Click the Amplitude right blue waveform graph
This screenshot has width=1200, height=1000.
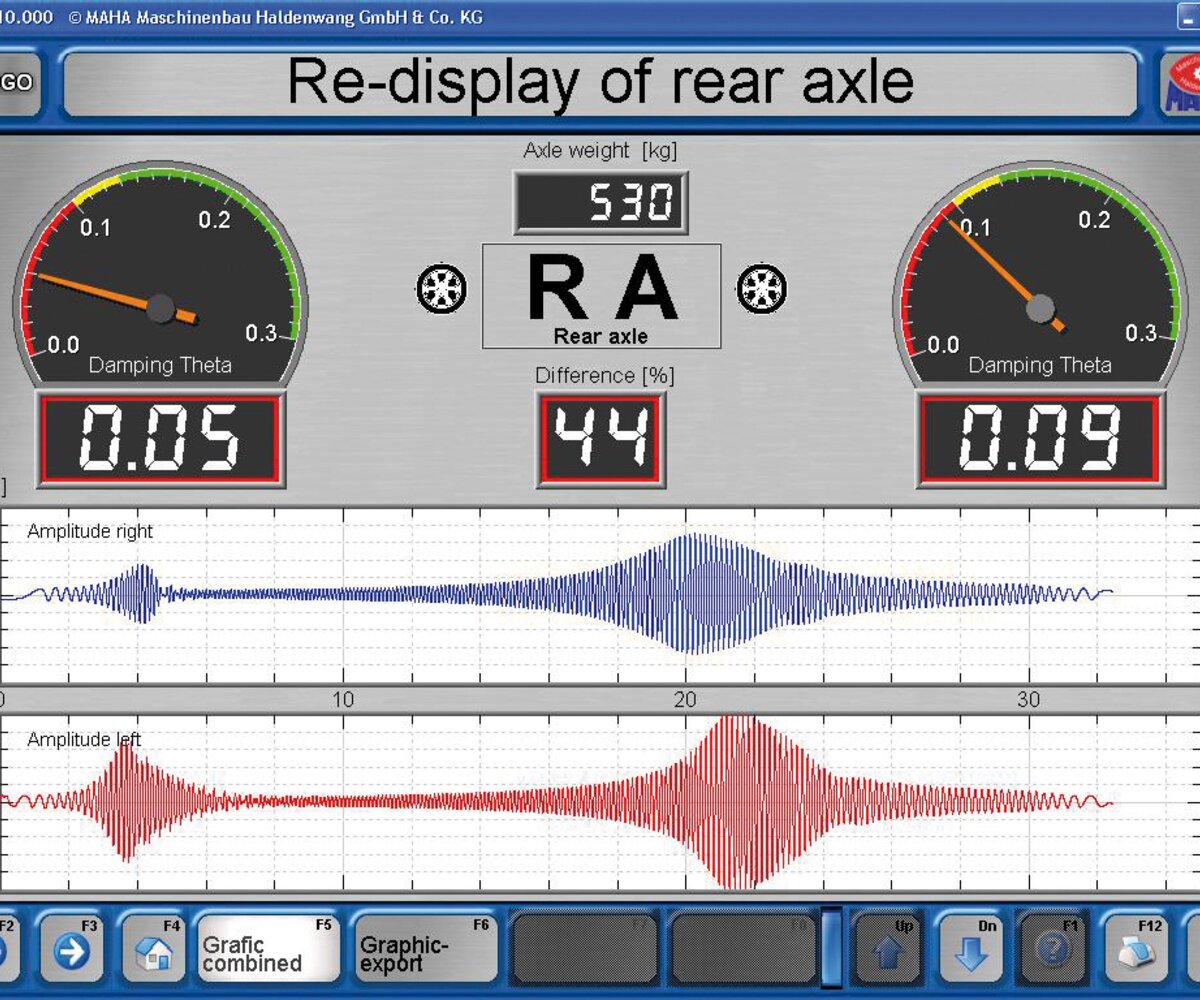[600, 595]
